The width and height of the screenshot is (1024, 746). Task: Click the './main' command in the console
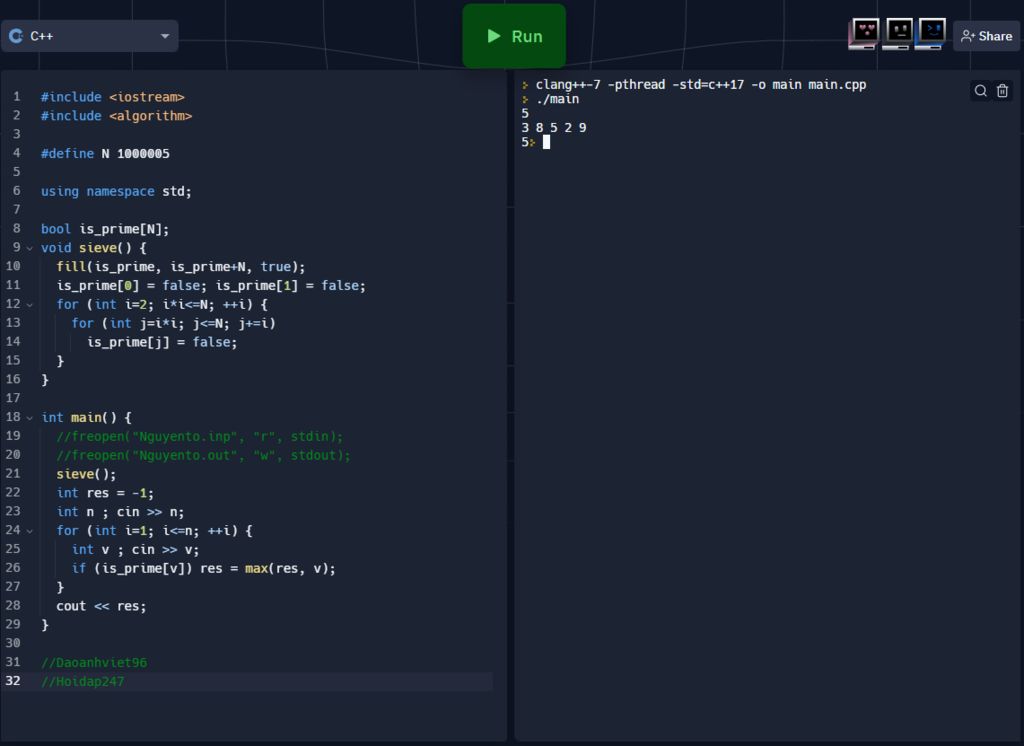point(557,99)
